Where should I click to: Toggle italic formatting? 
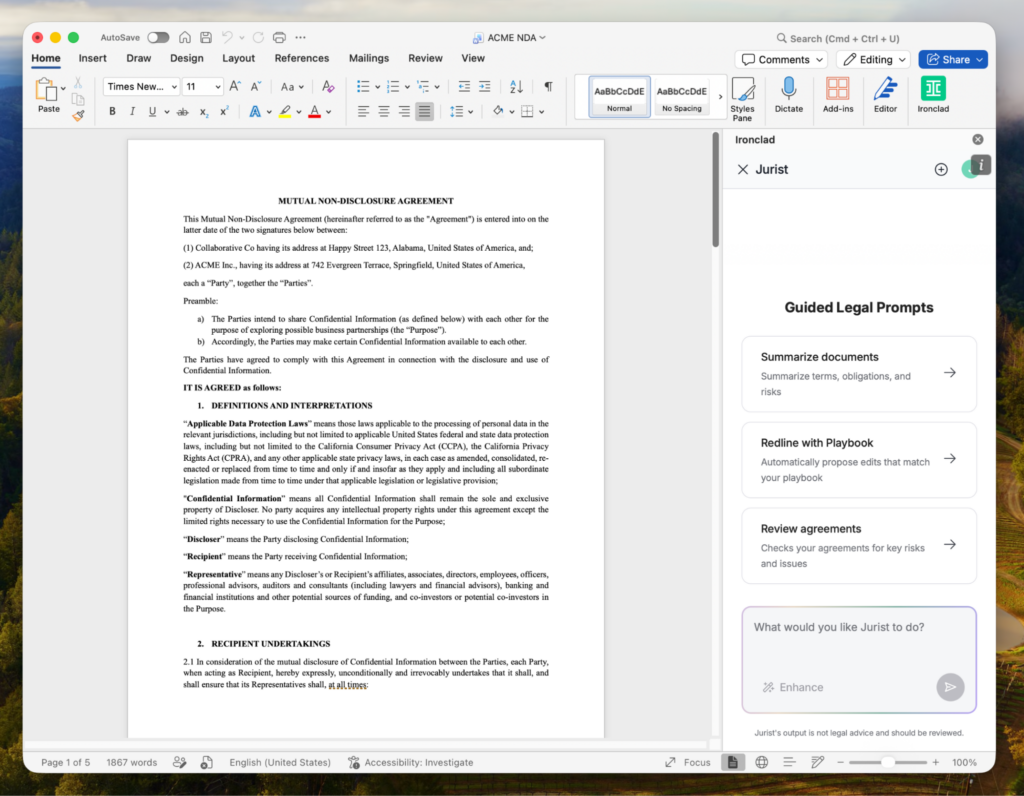click(133, 112)
